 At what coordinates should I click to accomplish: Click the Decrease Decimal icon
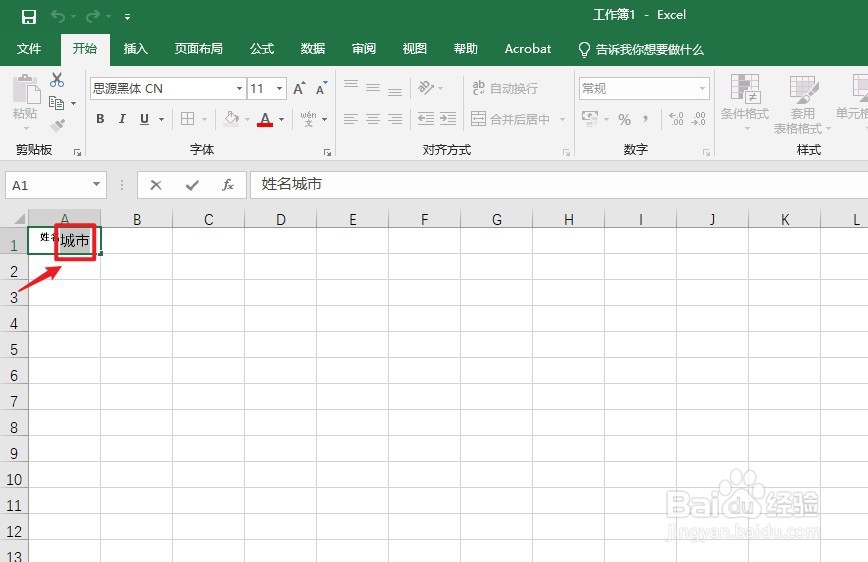click(698, 118)
